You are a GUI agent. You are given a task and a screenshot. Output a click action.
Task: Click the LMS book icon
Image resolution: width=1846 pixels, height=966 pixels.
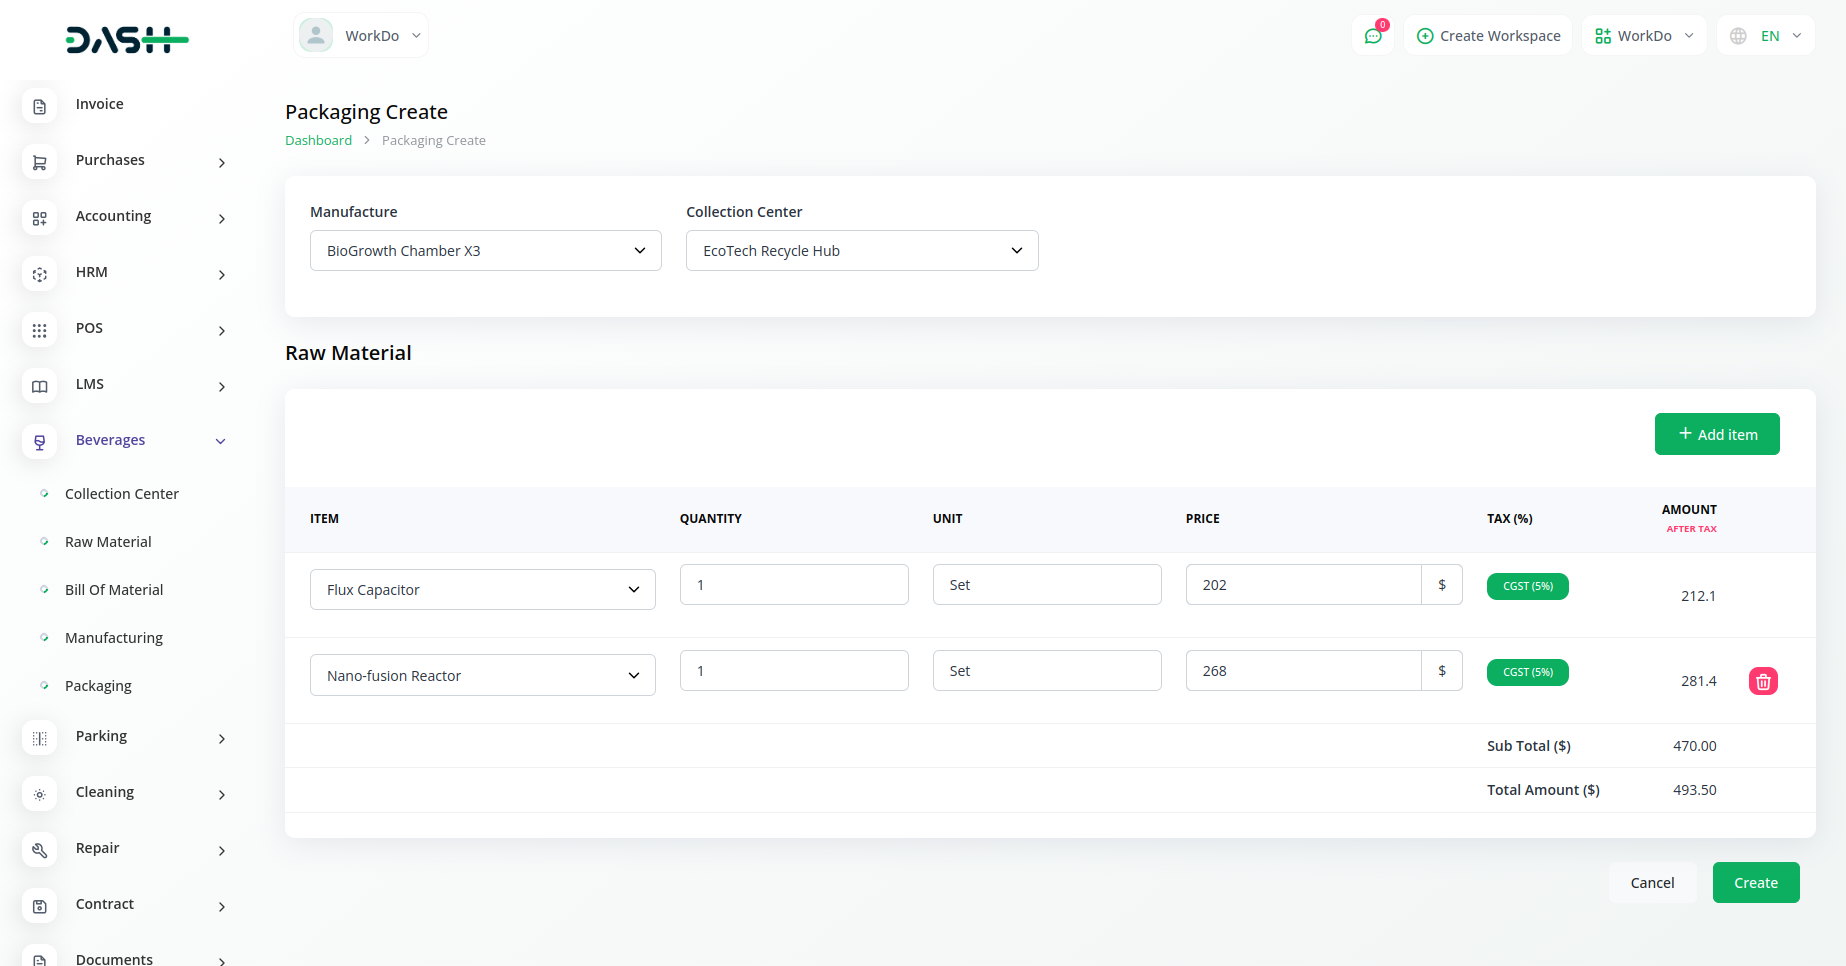point(40,386)
